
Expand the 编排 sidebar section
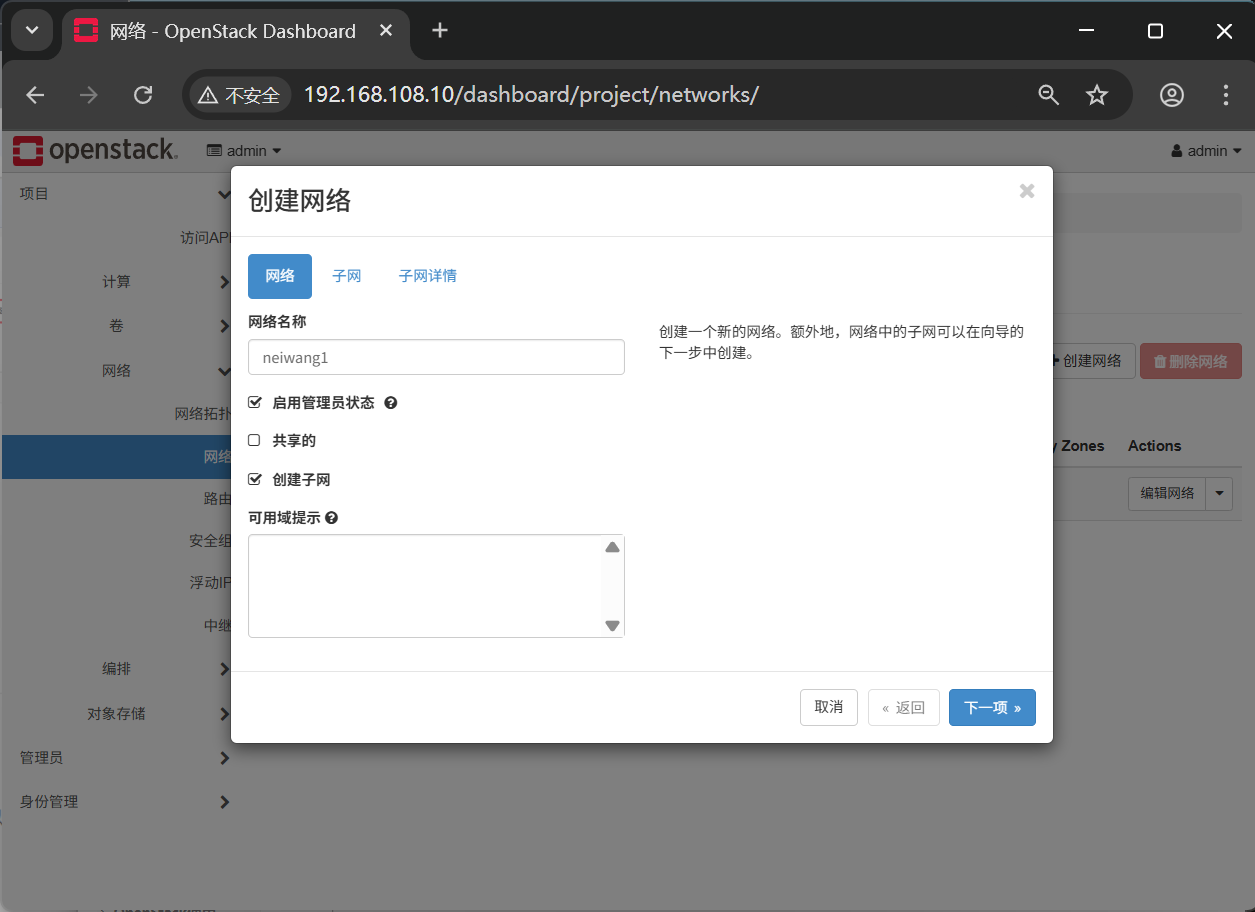116,669
